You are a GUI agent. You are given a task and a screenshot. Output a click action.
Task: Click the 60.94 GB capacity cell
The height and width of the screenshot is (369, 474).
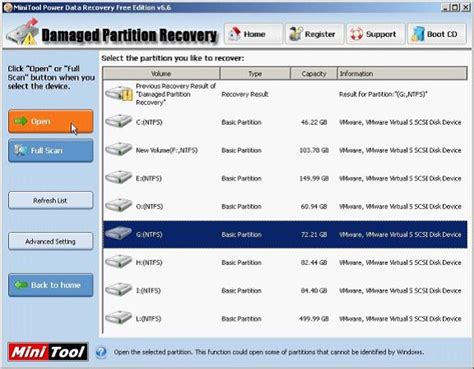tap(314, 207)
